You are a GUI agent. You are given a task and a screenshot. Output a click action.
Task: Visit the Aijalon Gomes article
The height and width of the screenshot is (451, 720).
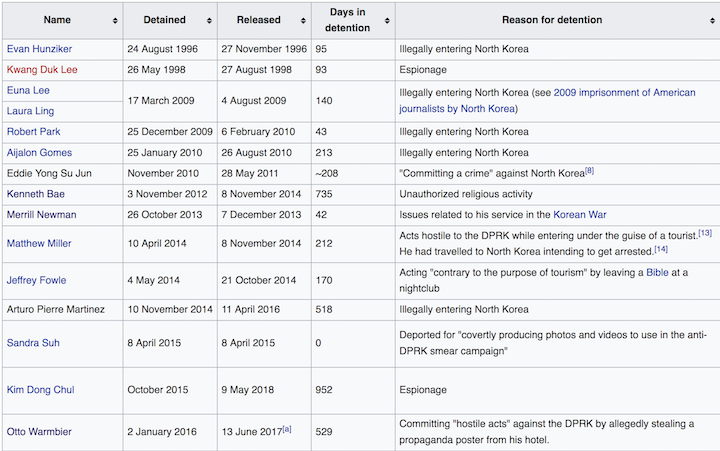point(41,152)
